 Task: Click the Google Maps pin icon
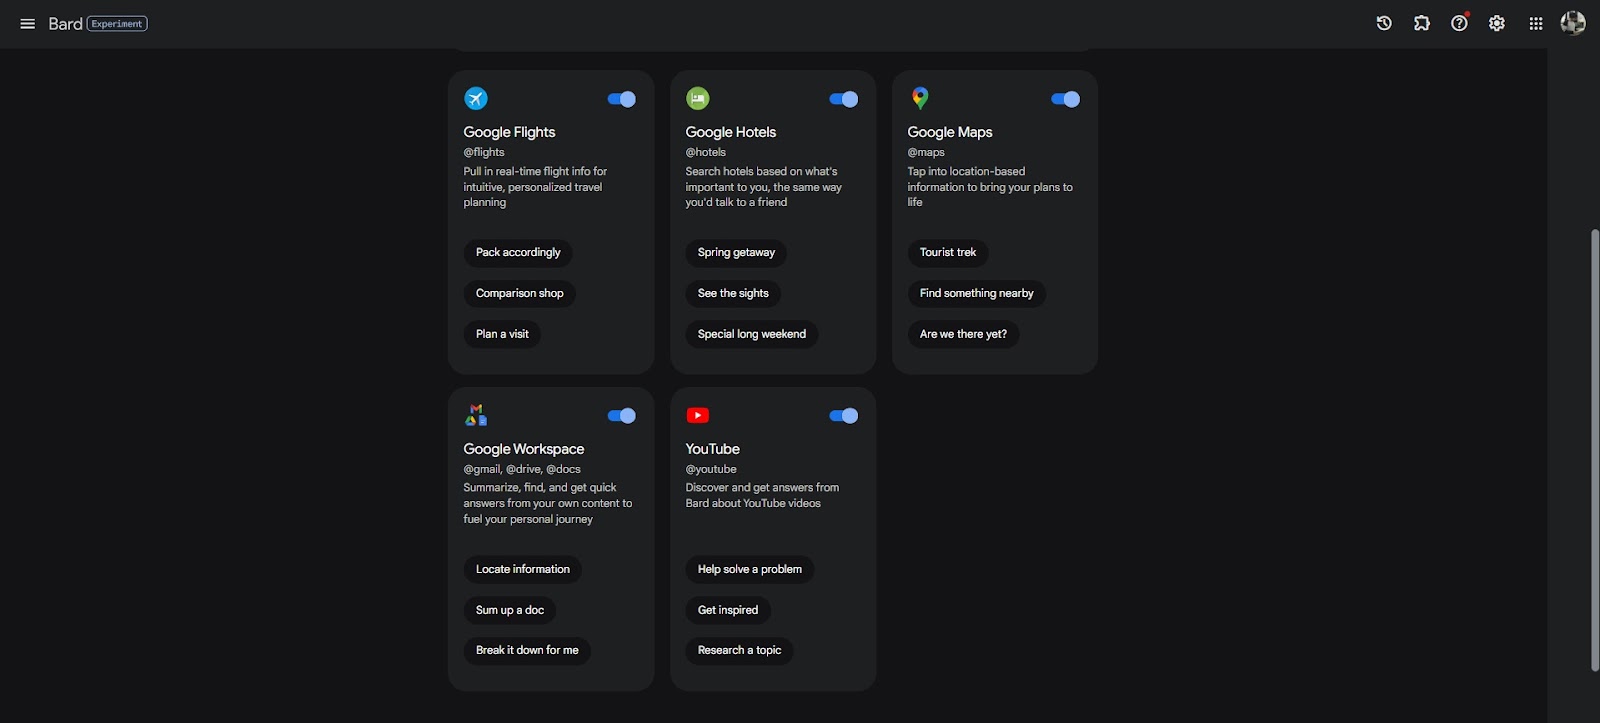coord(920,98)
